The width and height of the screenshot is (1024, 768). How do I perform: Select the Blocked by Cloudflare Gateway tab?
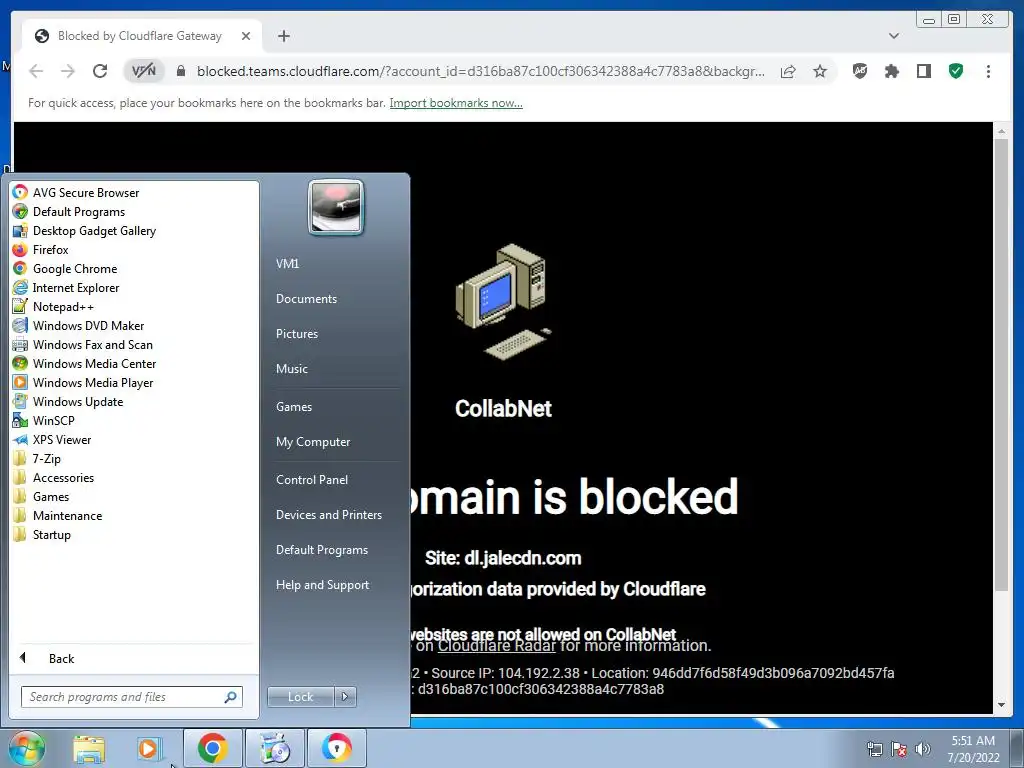140,36
